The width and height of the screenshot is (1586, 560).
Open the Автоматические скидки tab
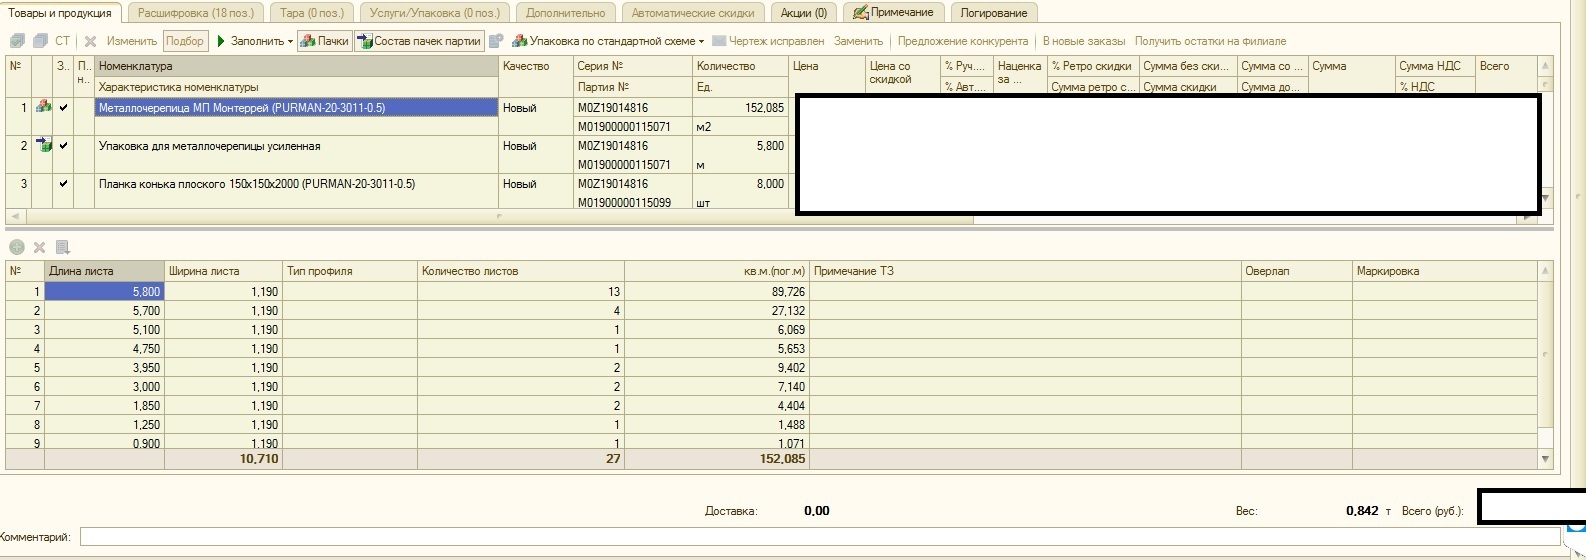pyautogui.click(x=693, y=13)
